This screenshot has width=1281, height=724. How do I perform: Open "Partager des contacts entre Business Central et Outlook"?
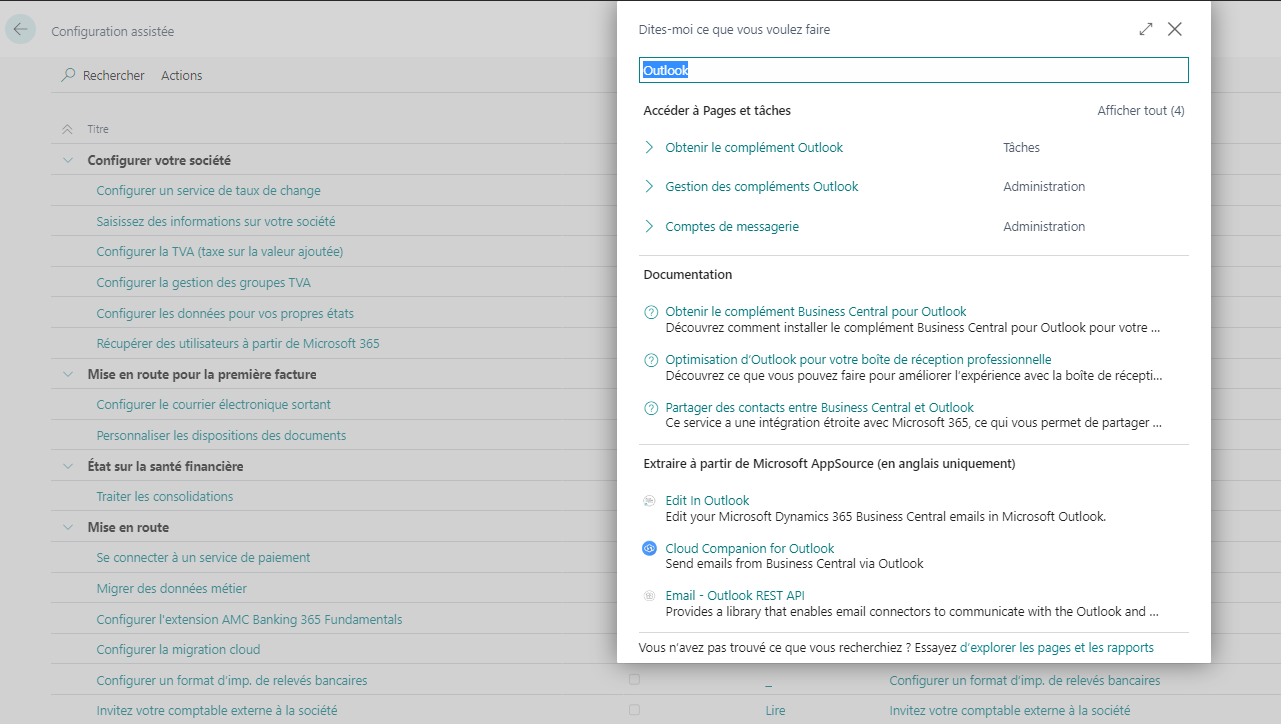point(820,407)
